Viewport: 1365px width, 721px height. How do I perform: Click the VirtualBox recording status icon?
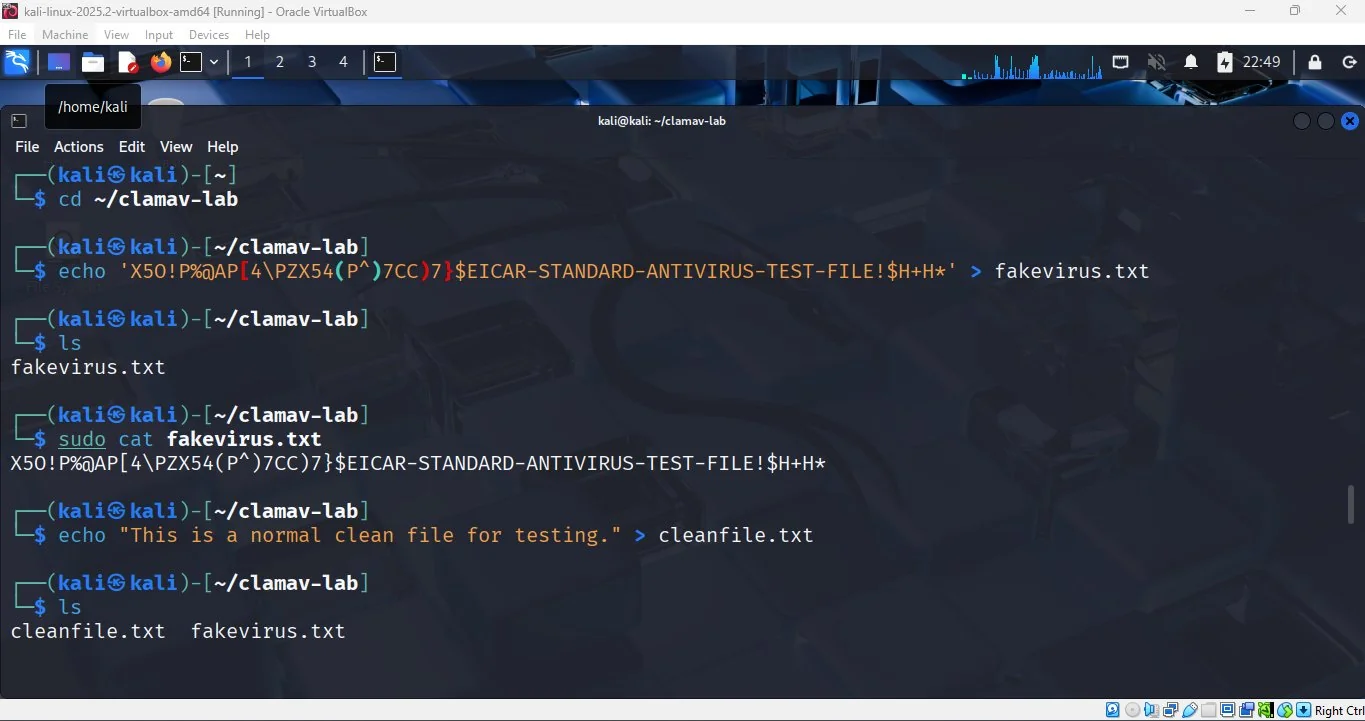1247,710
